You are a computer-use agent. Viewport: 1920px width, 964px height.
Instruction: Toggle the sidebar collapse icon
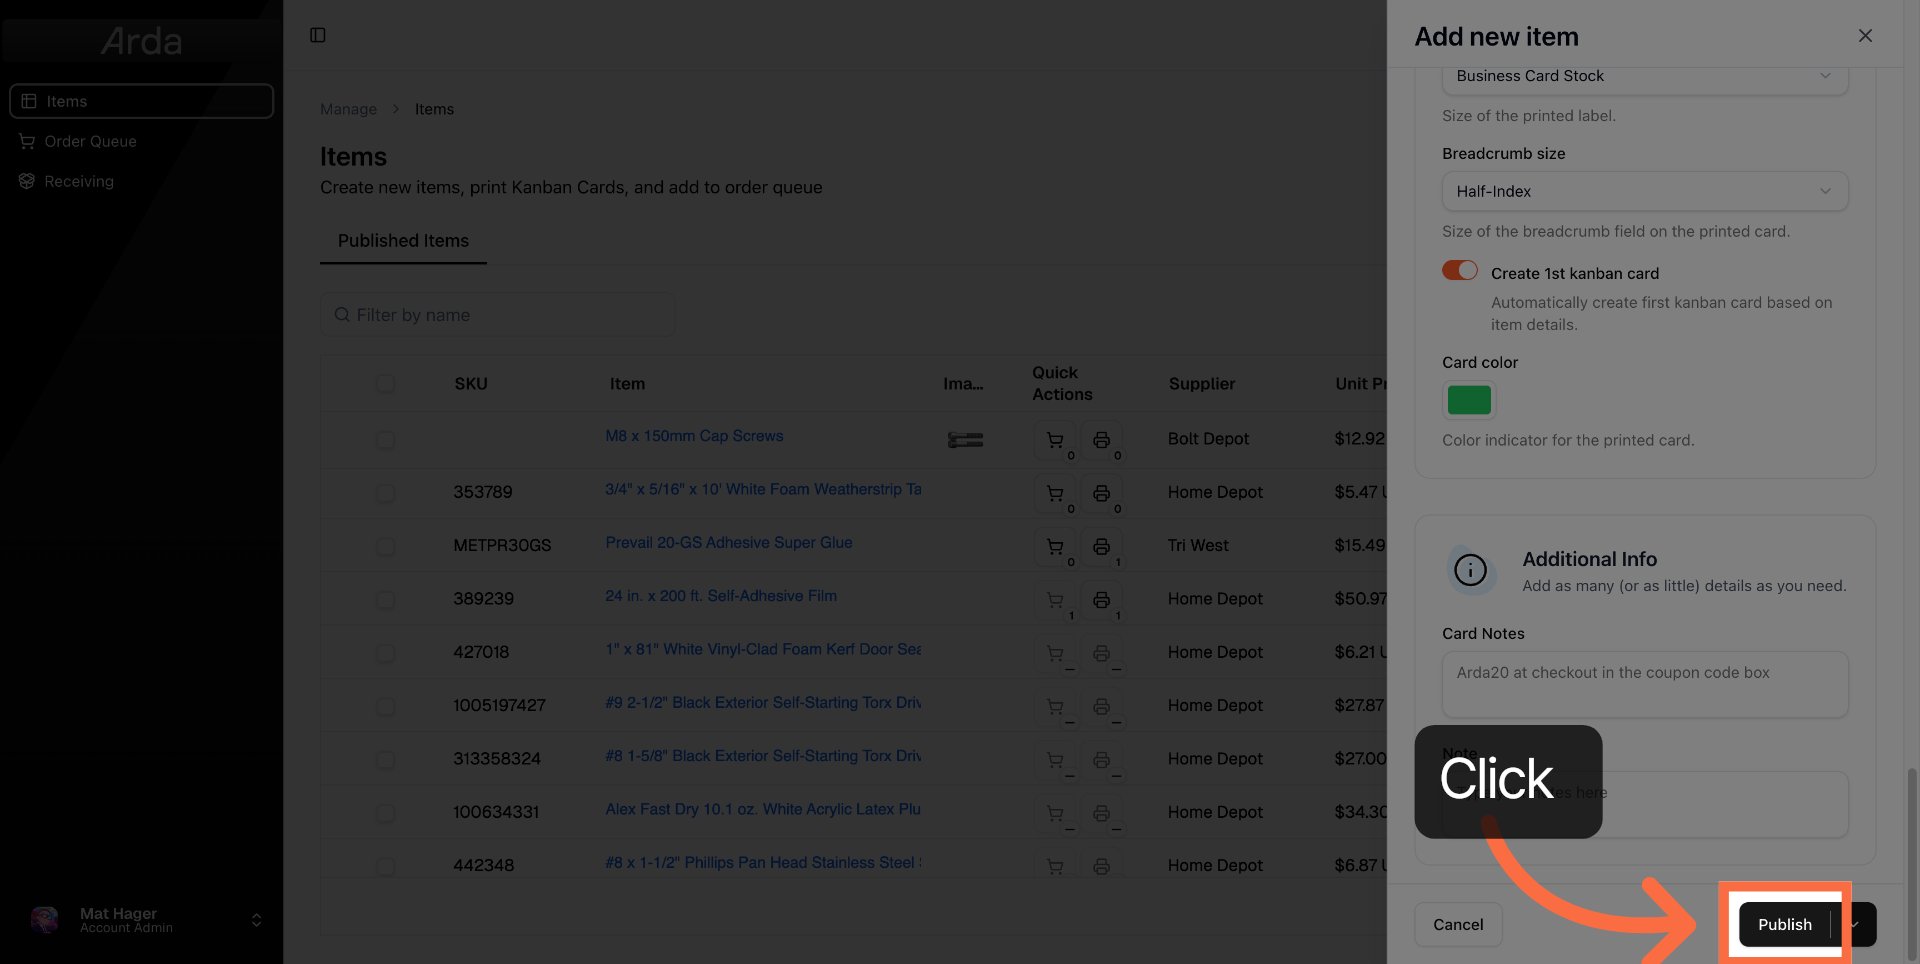click(x=318, y=35)
